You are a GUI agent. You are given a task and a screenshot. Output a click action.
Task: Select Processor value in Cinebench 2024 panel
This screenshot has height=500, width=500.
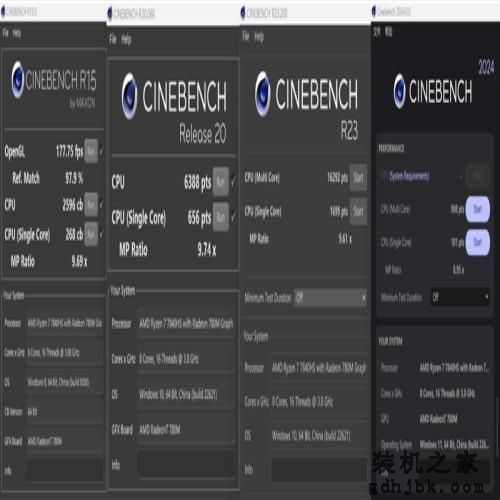[454, 368]
